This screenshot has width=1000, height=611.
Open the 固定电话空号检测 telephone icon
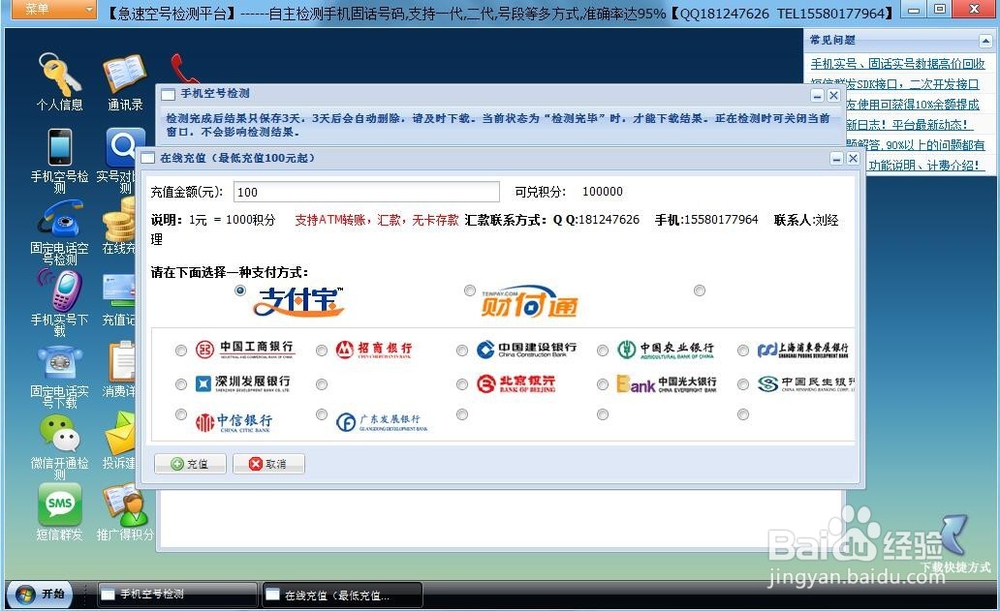[60, 218]
